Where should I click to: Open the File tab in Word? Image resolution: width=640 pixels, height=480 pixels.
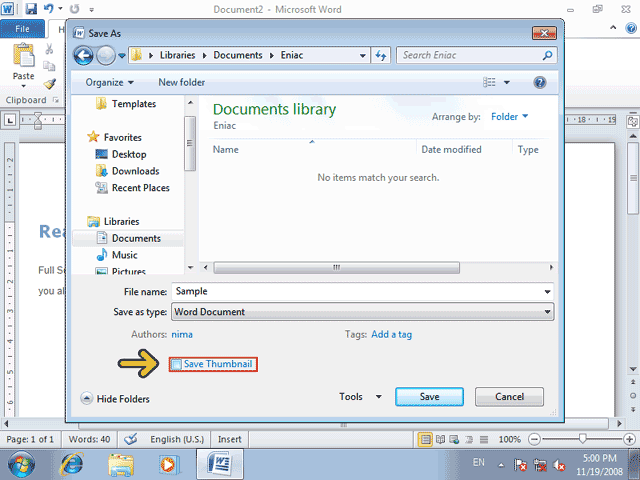point(22,29)
